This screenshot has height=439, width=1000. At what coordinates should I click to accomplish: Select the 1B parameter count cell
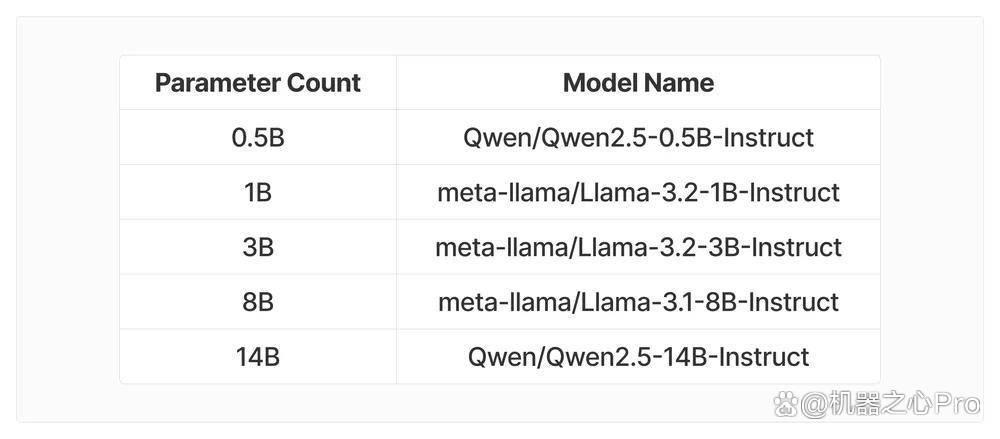pos(258,192)
